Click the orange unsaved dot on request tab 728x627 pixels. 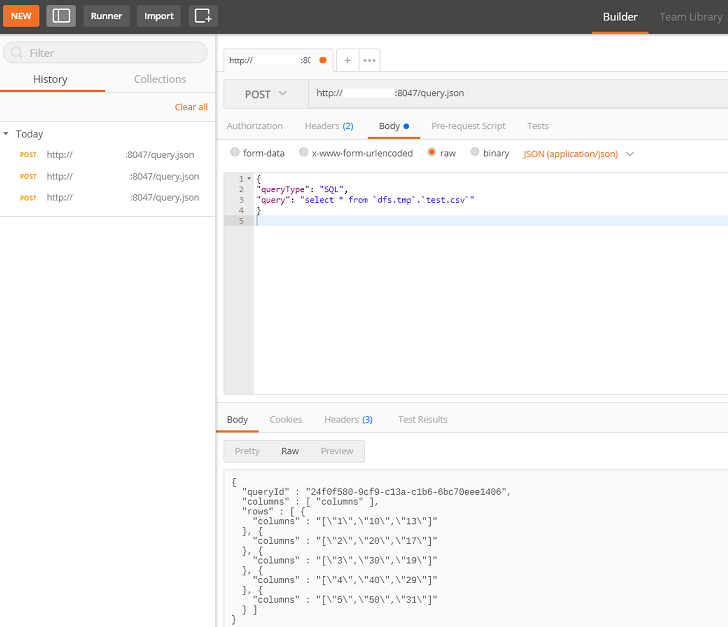pyautogui.click(x=322, y=60)
